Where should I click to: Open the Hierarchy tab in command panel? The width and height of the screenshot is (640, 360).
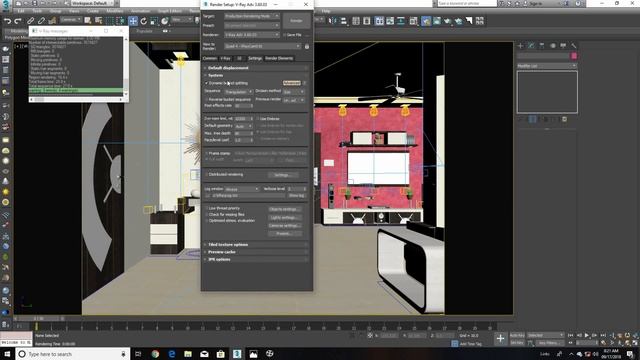coord(542,46)
